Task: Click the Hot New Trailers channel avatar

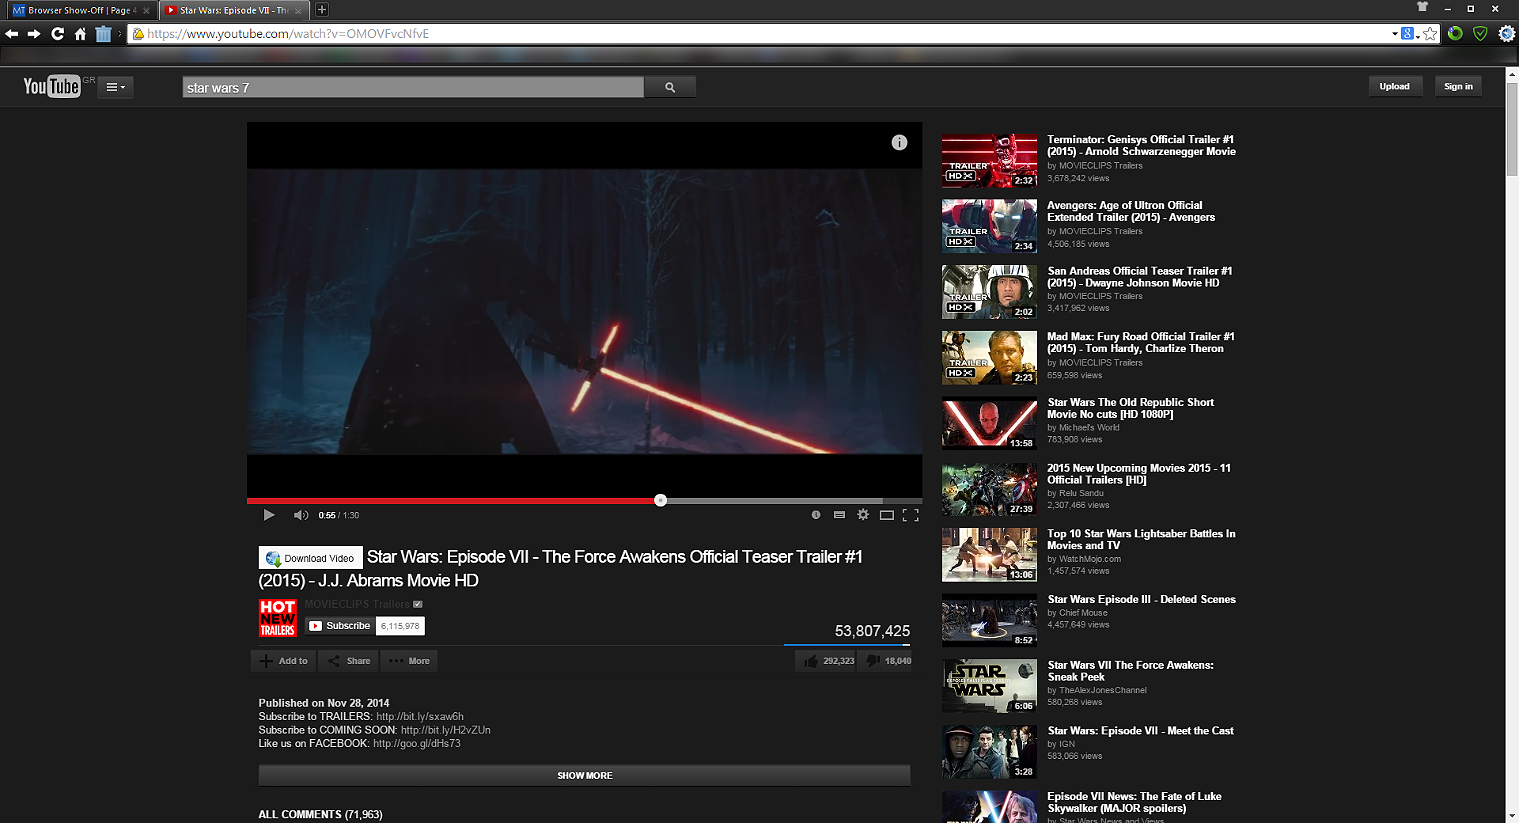Action: coord(278,618)
